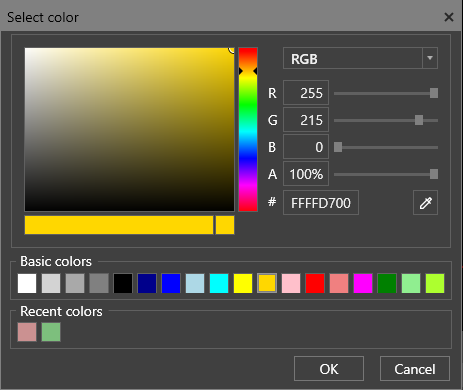This screenshot has height=390, width=463.
Task: Click the hex color code field
Action: tap(321, 203)
